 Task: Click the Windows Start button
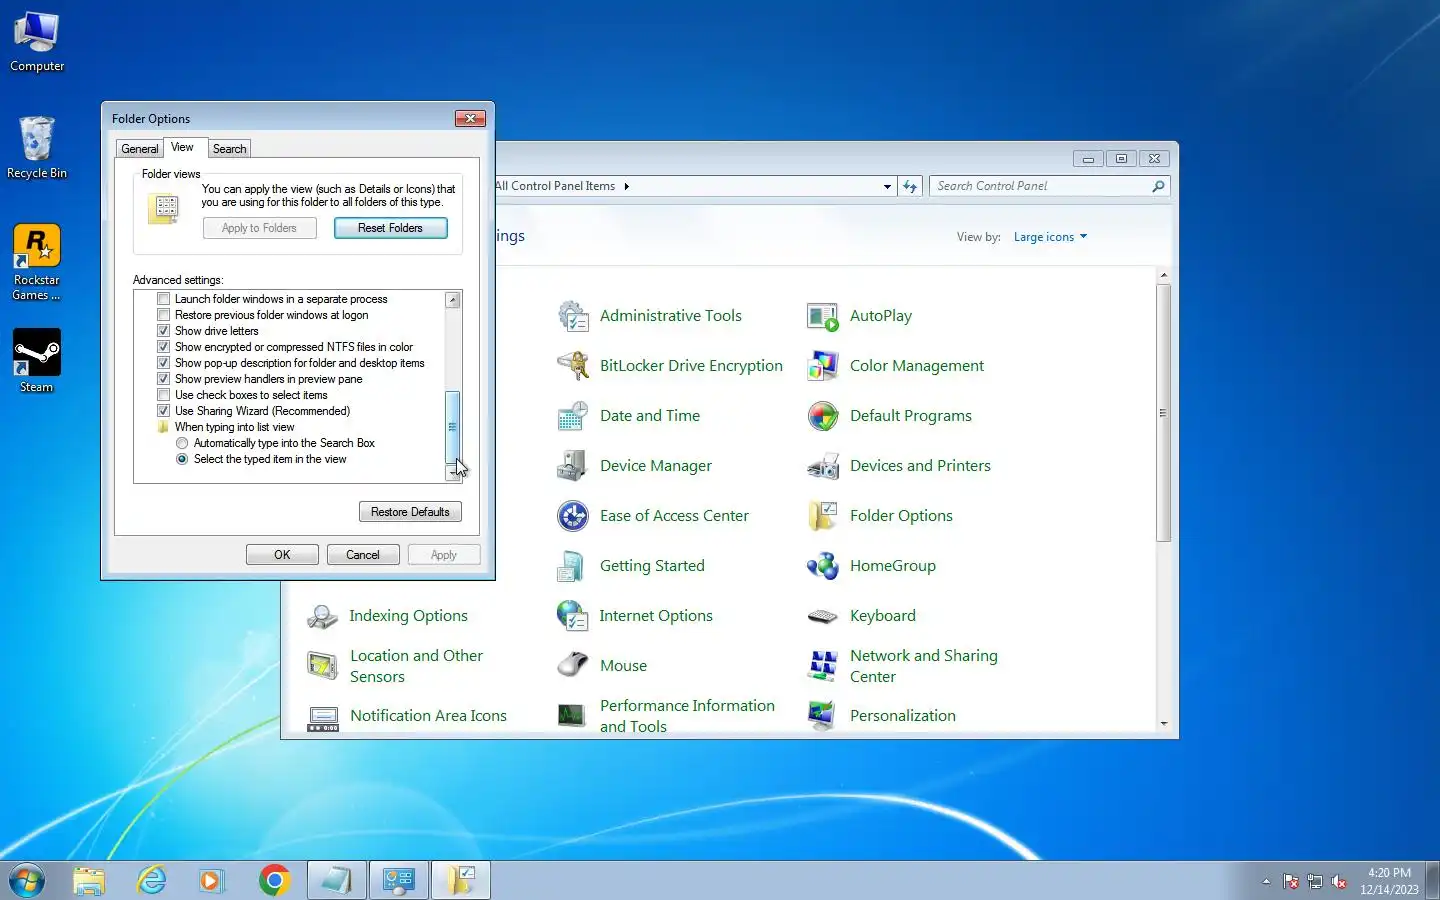27,880
